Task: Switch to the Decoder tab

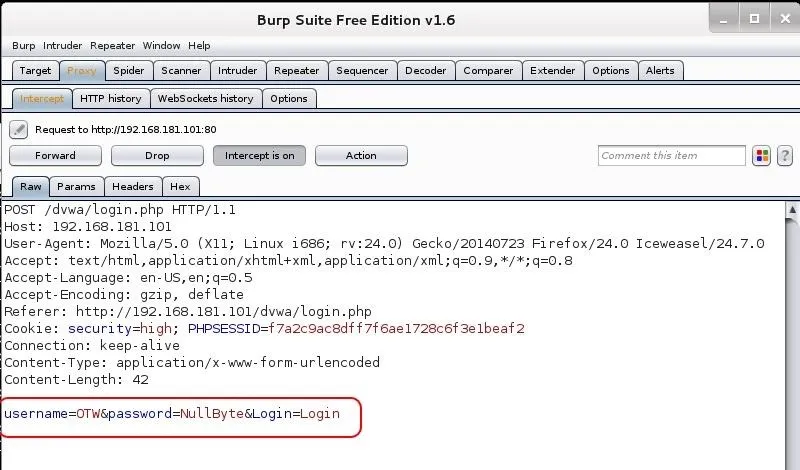Action: coord(426,71)
